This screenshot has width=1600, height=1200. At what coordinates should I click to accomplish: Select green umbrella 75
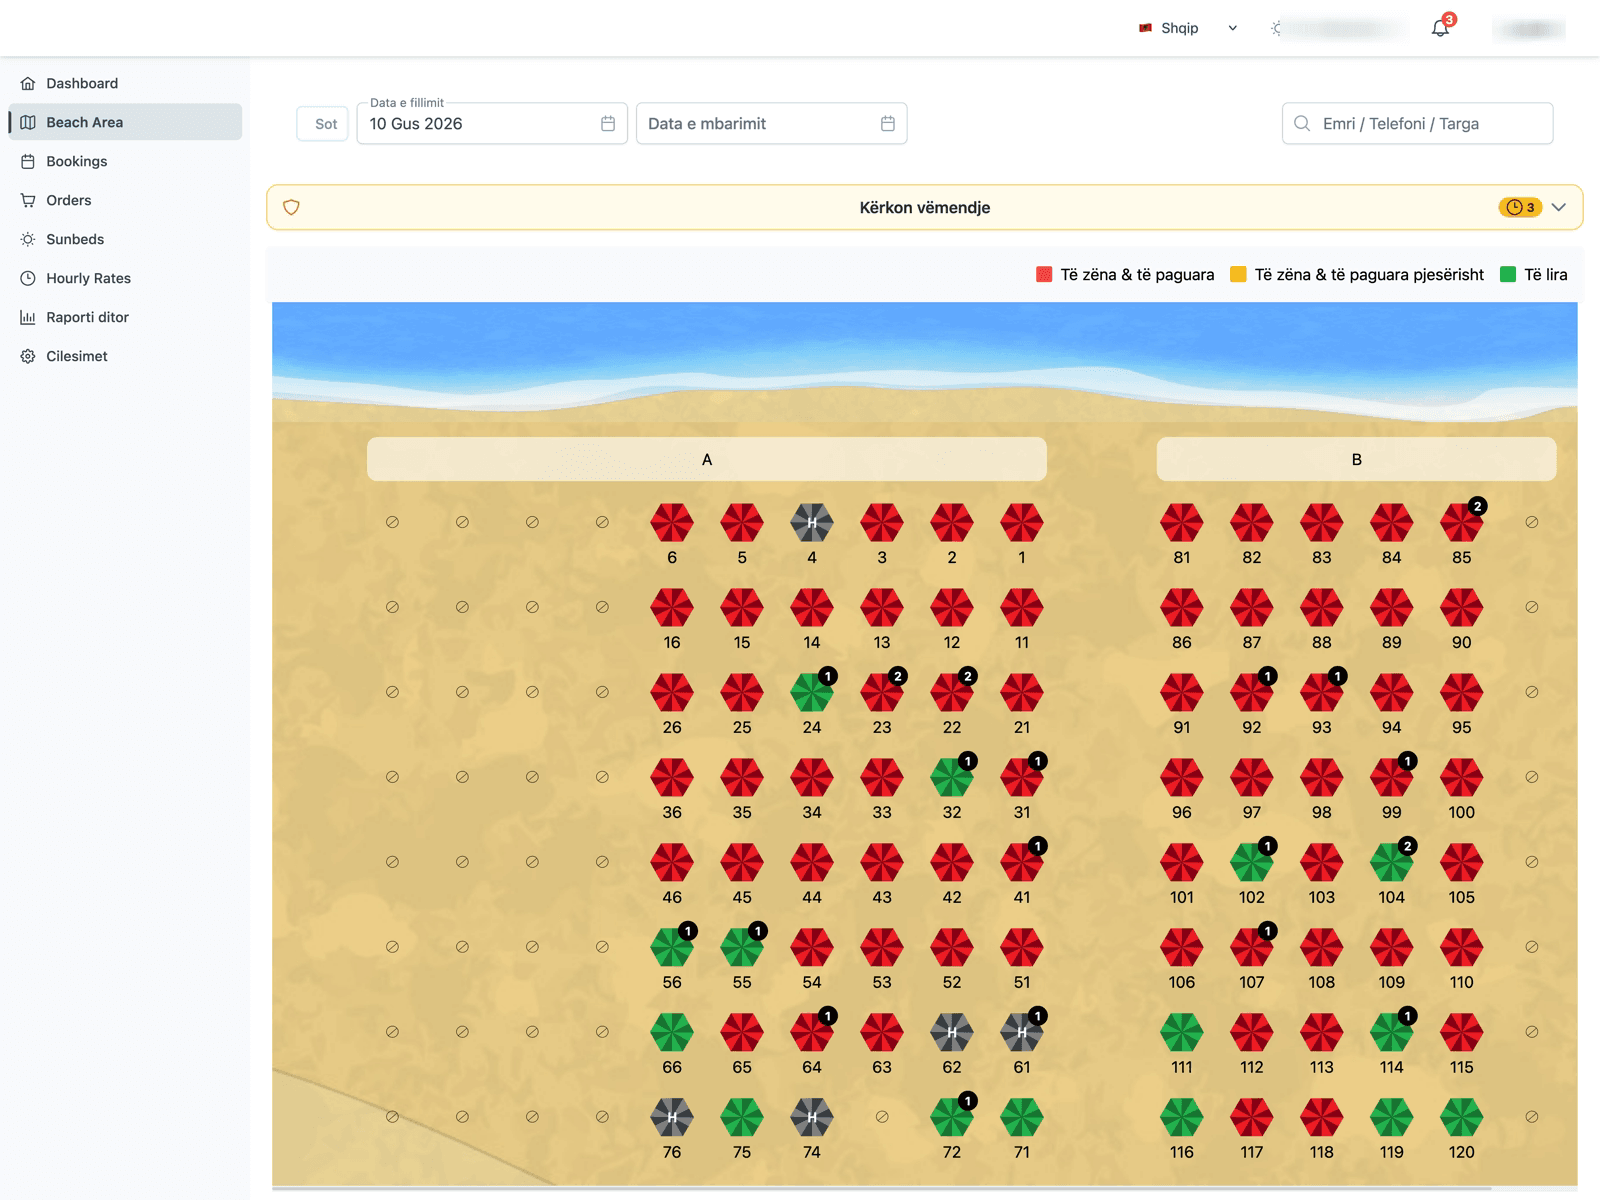(742, 1118)
